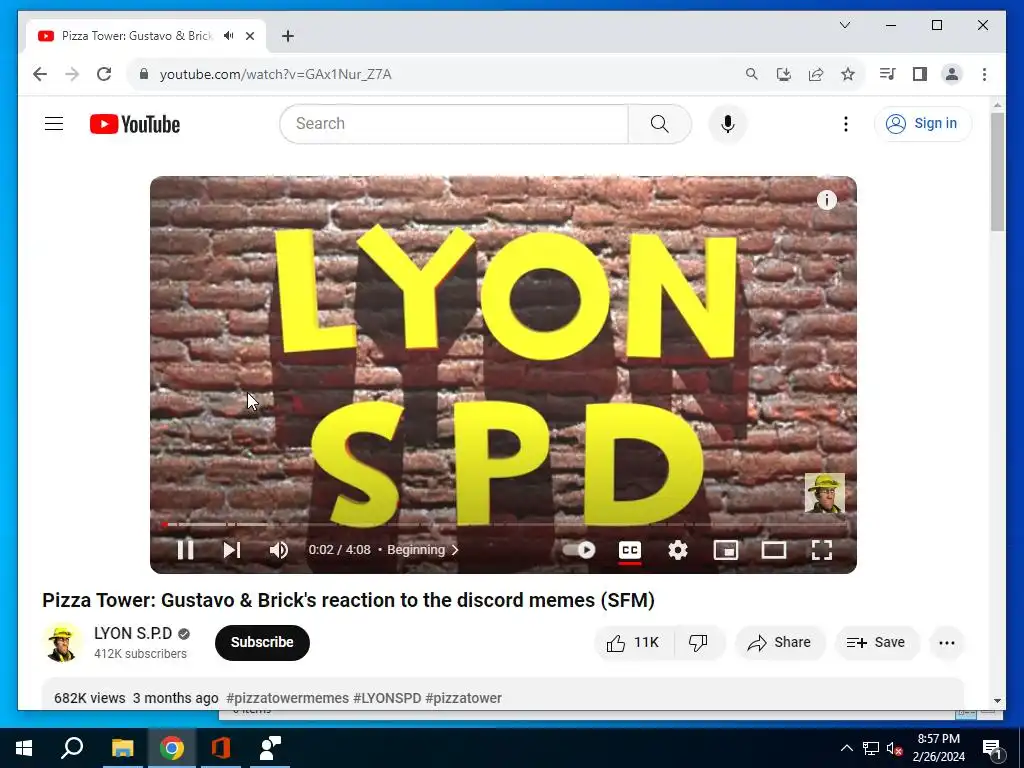Open the info cards icon on video
The height and width of the screenshot is (768, 1024).
(827, 200)
